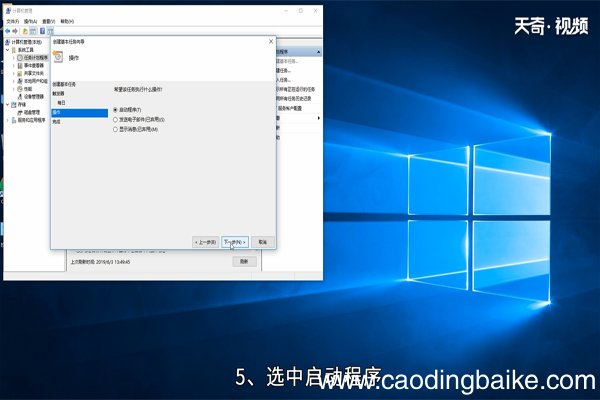Click 创建任务... in the actions pane
Screen dimensions: 600x400
pos(284,71)
